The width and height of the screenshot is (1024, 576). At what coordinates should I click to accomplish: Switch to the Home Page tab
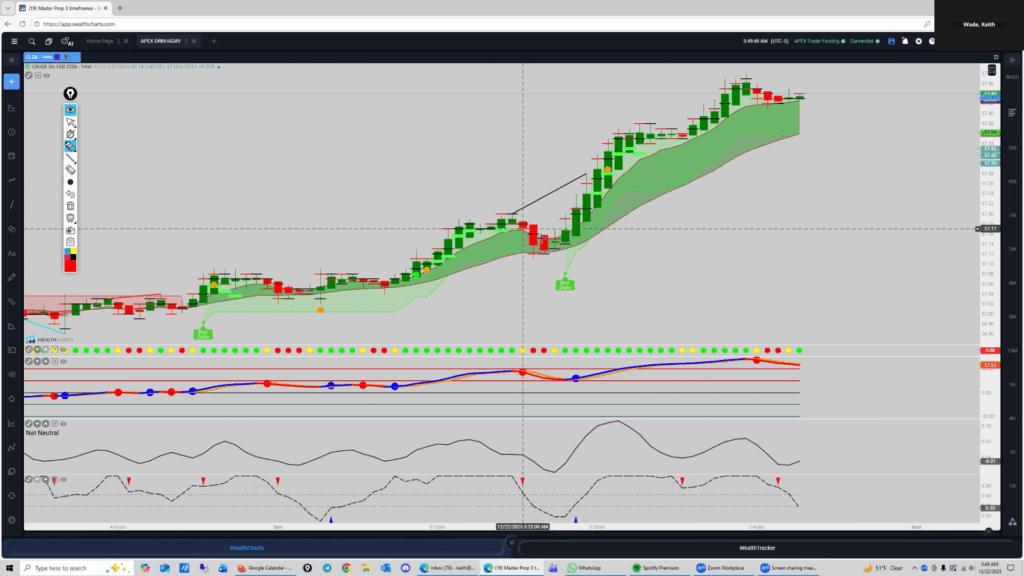click(100, 42)
